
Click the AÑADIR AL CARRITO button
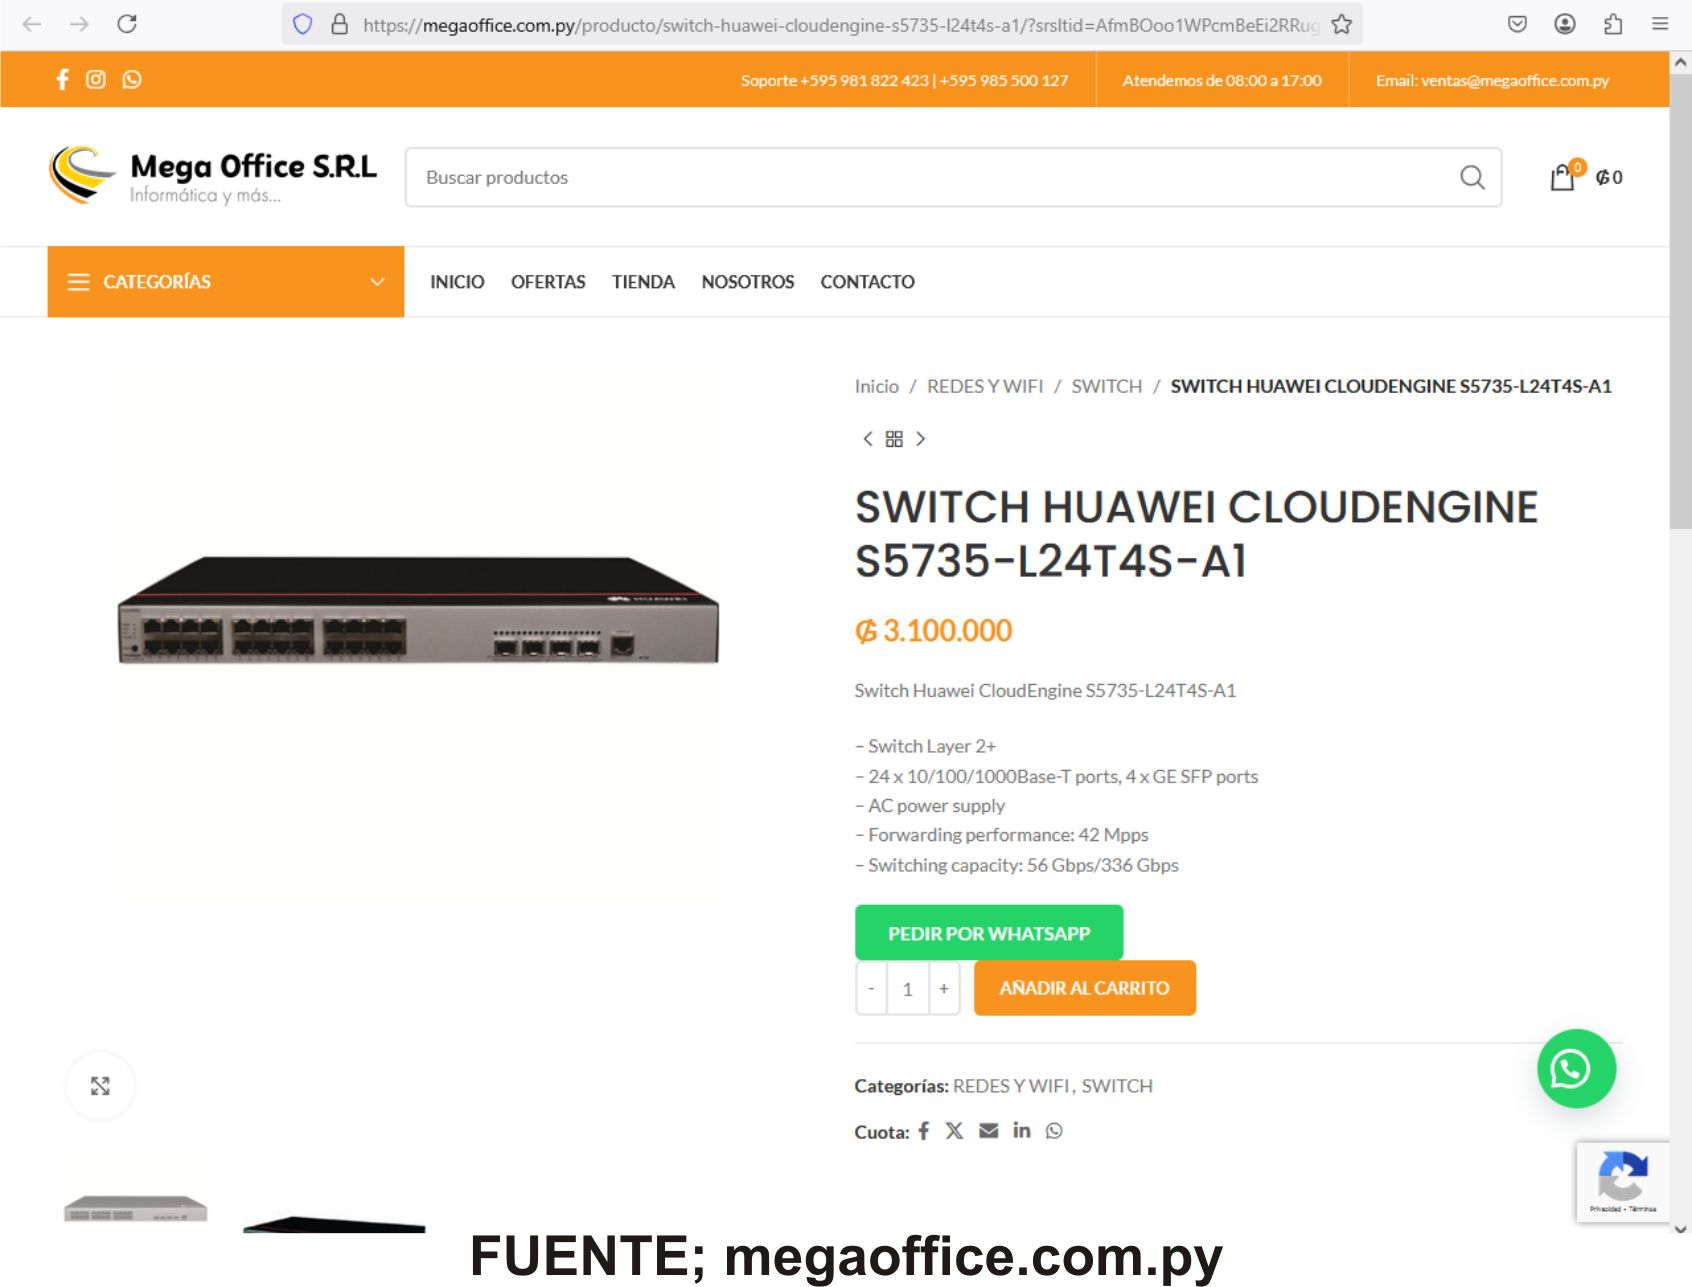(x=1085, y=988)
